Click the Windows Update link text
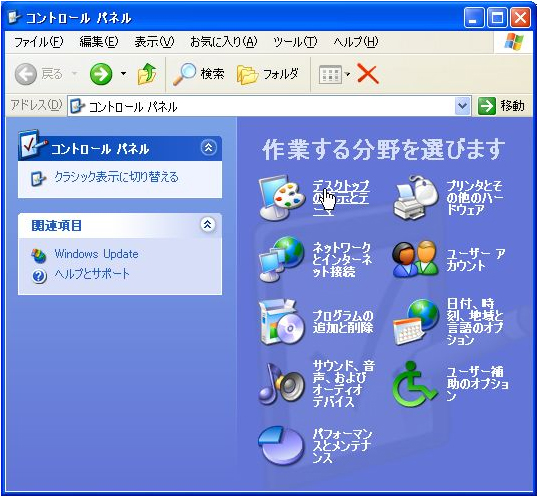This screenshot has height=497, width=538. 96,254
